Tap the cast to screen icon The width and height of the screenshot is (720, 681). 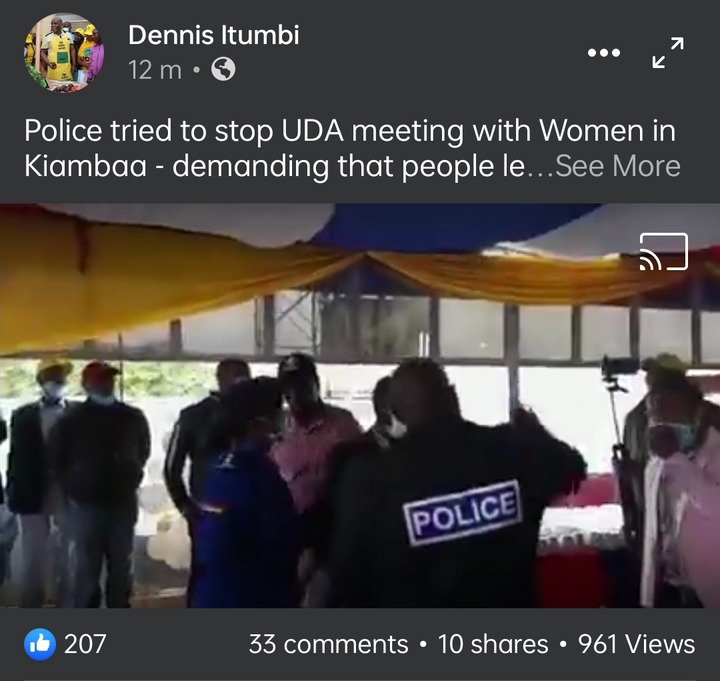coord(664,252)
